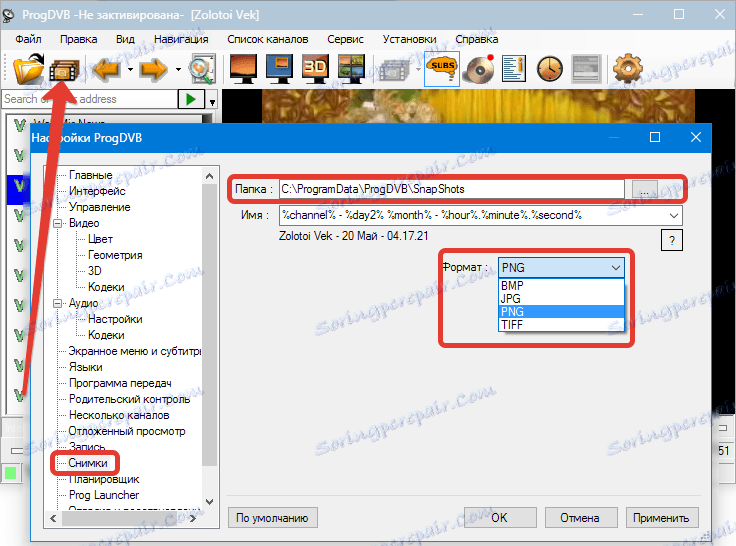Image resolution: width=736 pixels, height=546 pixels.
Task: Open the Имя filename template dropdown
Action: coord(674,215)
